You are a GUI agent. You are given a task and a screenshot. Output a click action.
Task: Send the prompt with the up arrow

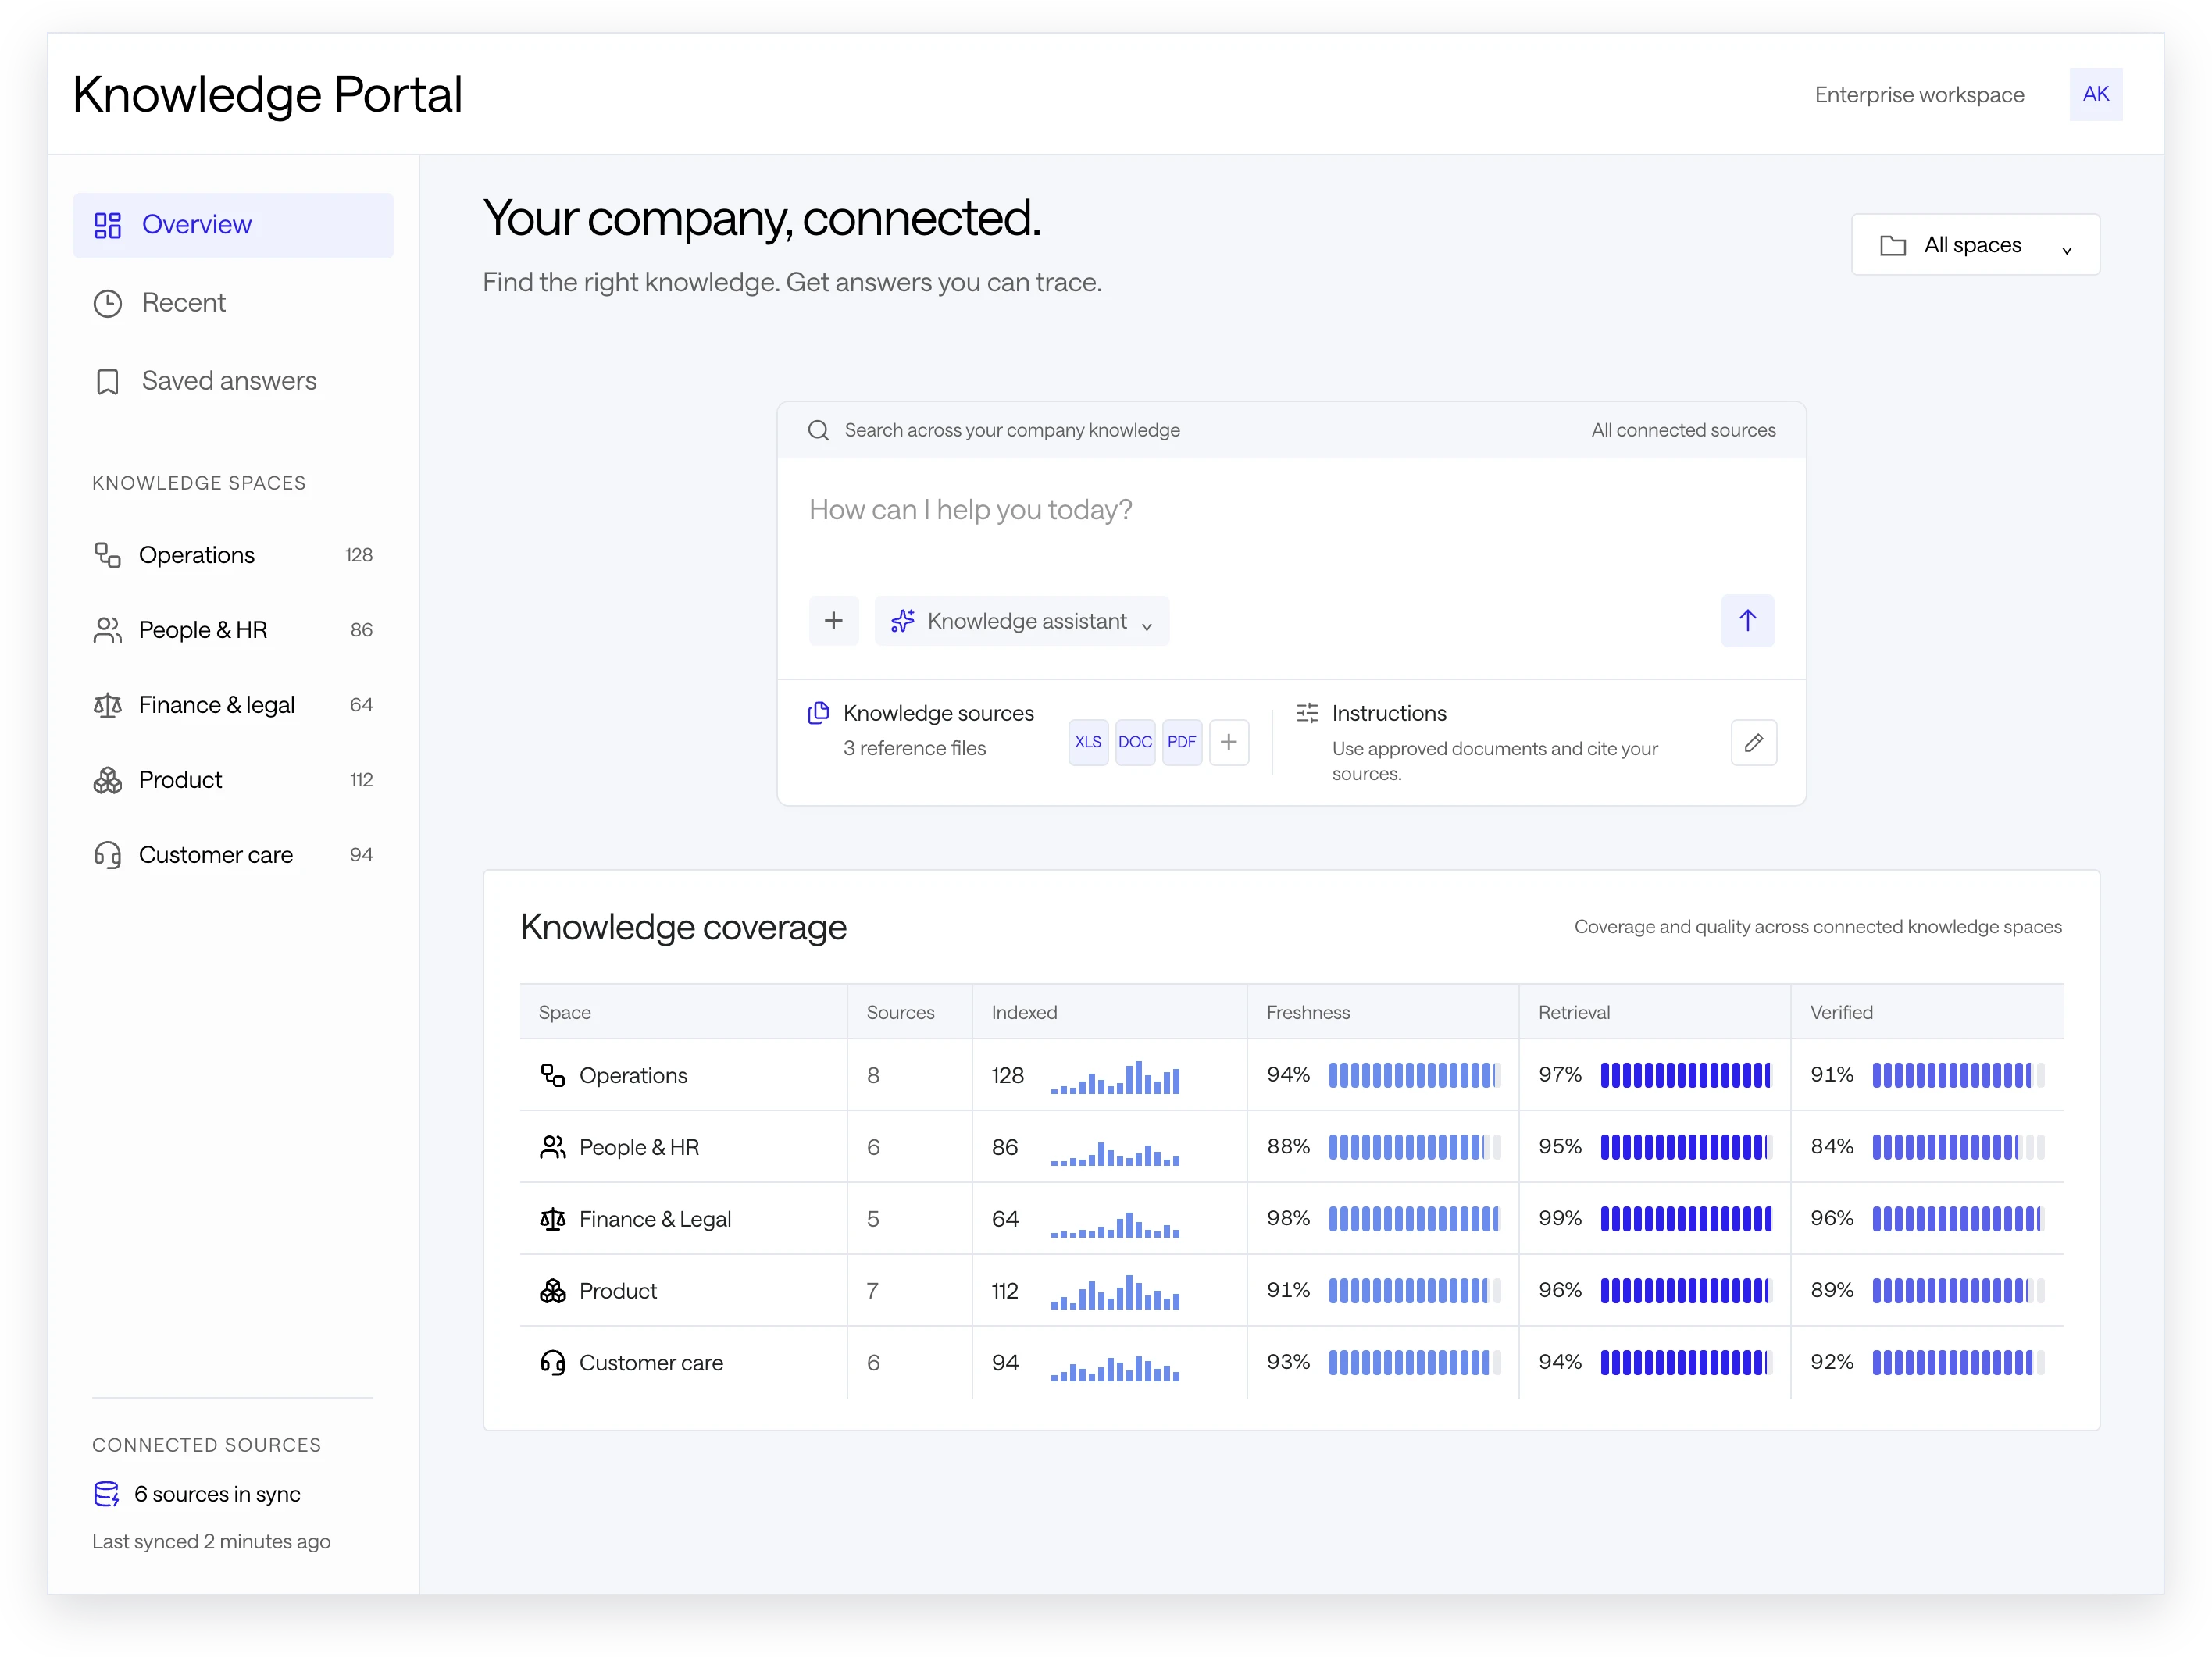tap(1747, 621)
